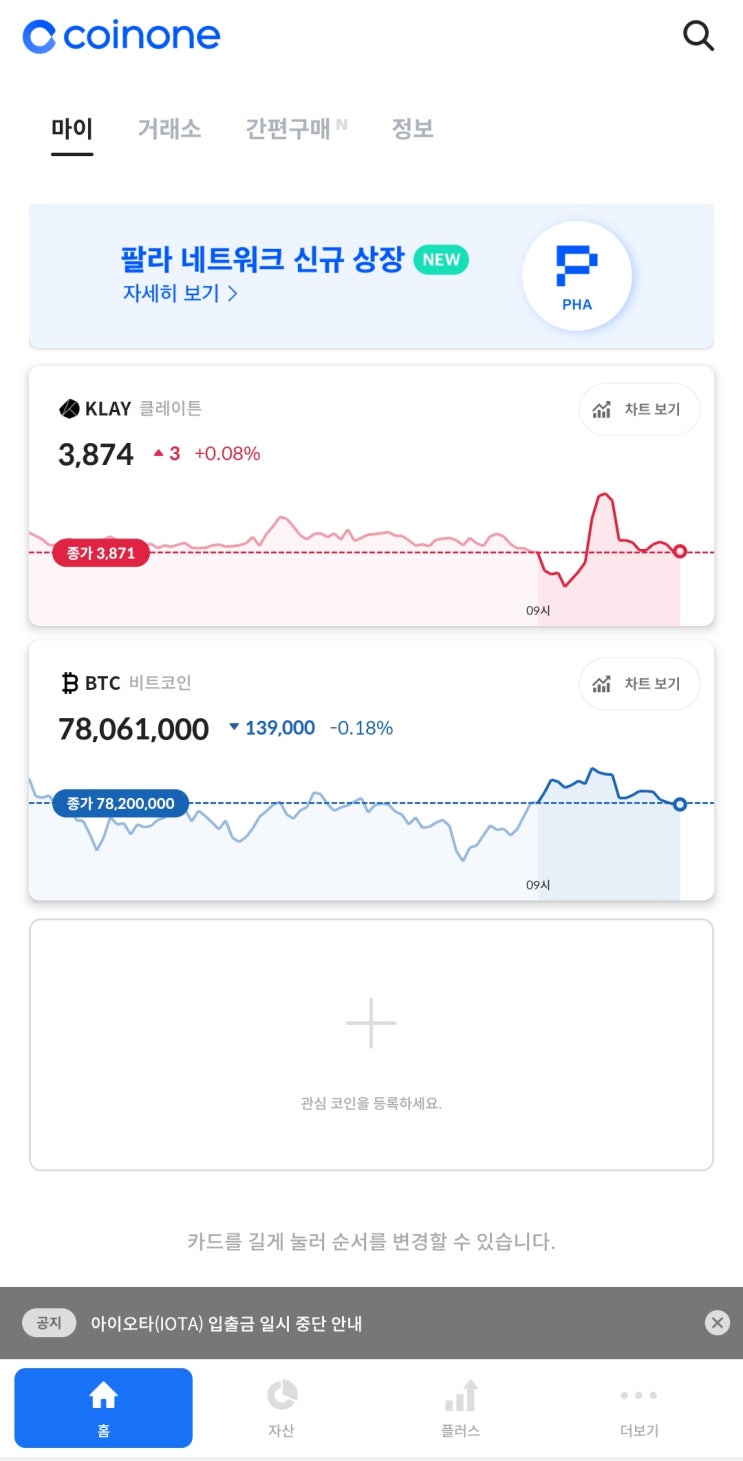Viewport: 743px width, 1461px height.
Task: Select the 정보 tab
Action: click(x=412, y=128)
